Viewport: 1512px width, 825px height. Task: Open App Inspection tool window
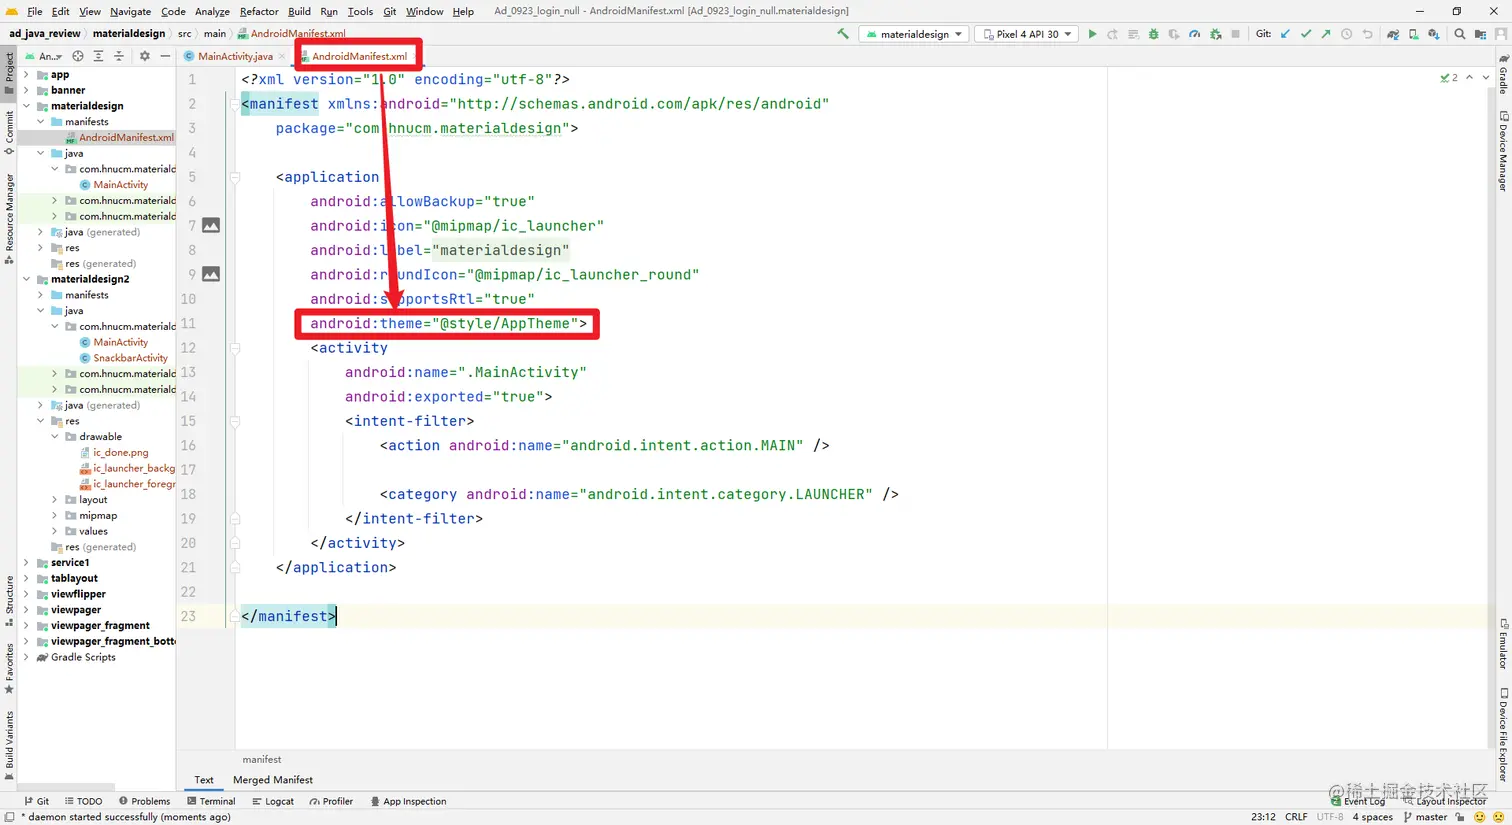(x=408, y=801)
